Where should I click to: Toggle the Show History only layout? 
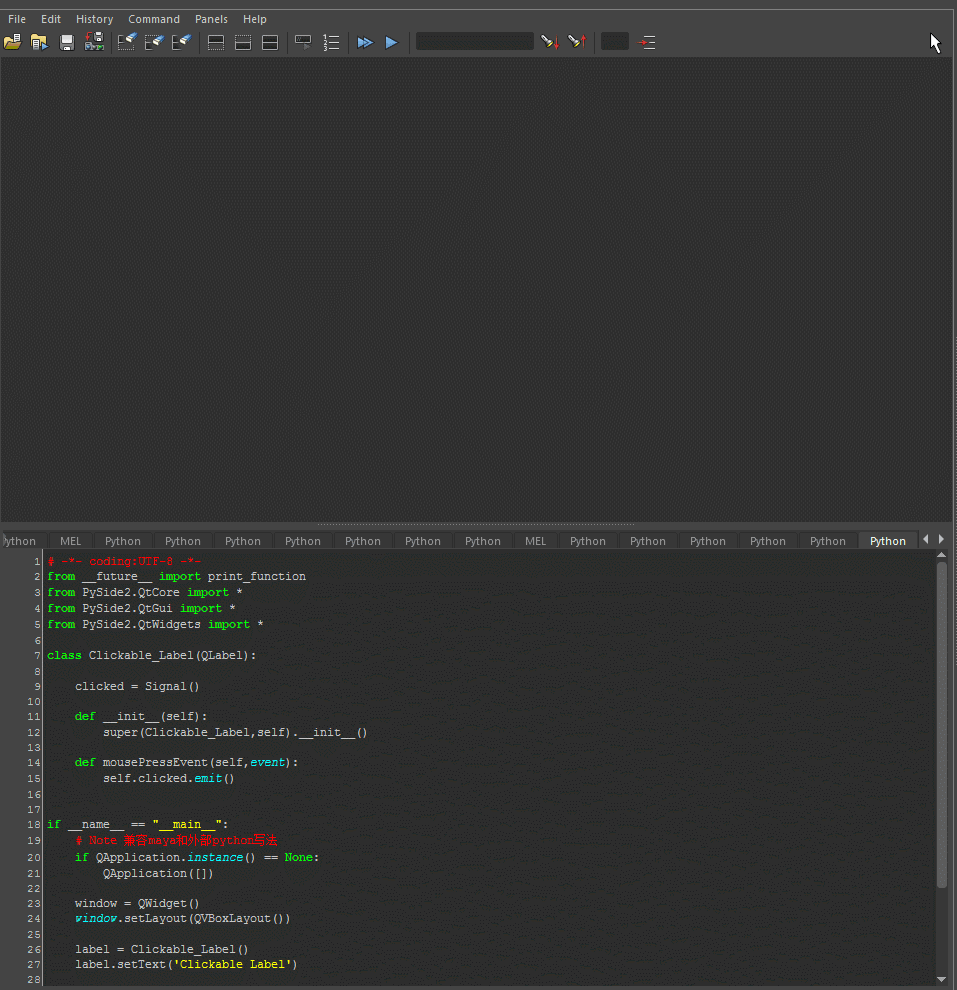point(215,42)
